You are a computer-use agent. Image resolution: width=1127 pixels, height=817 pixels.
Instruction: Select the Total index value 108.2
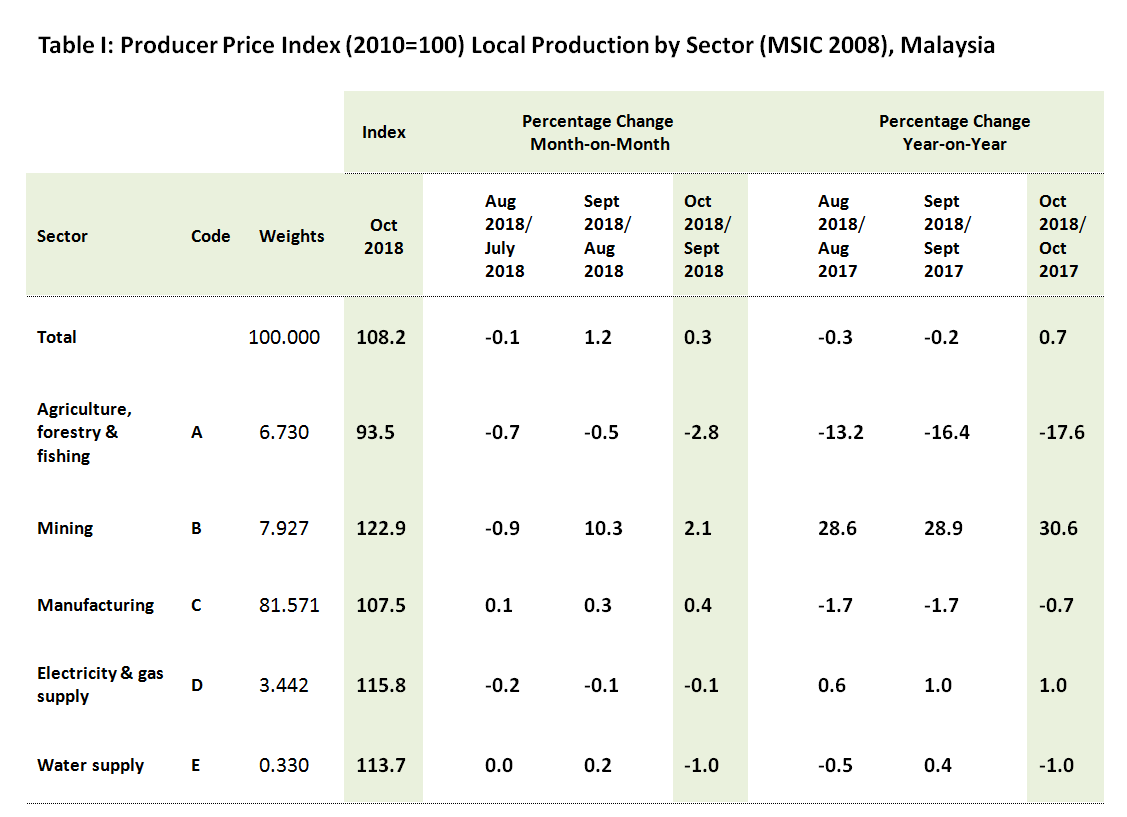pyautogui.click(x=381, y=337)
